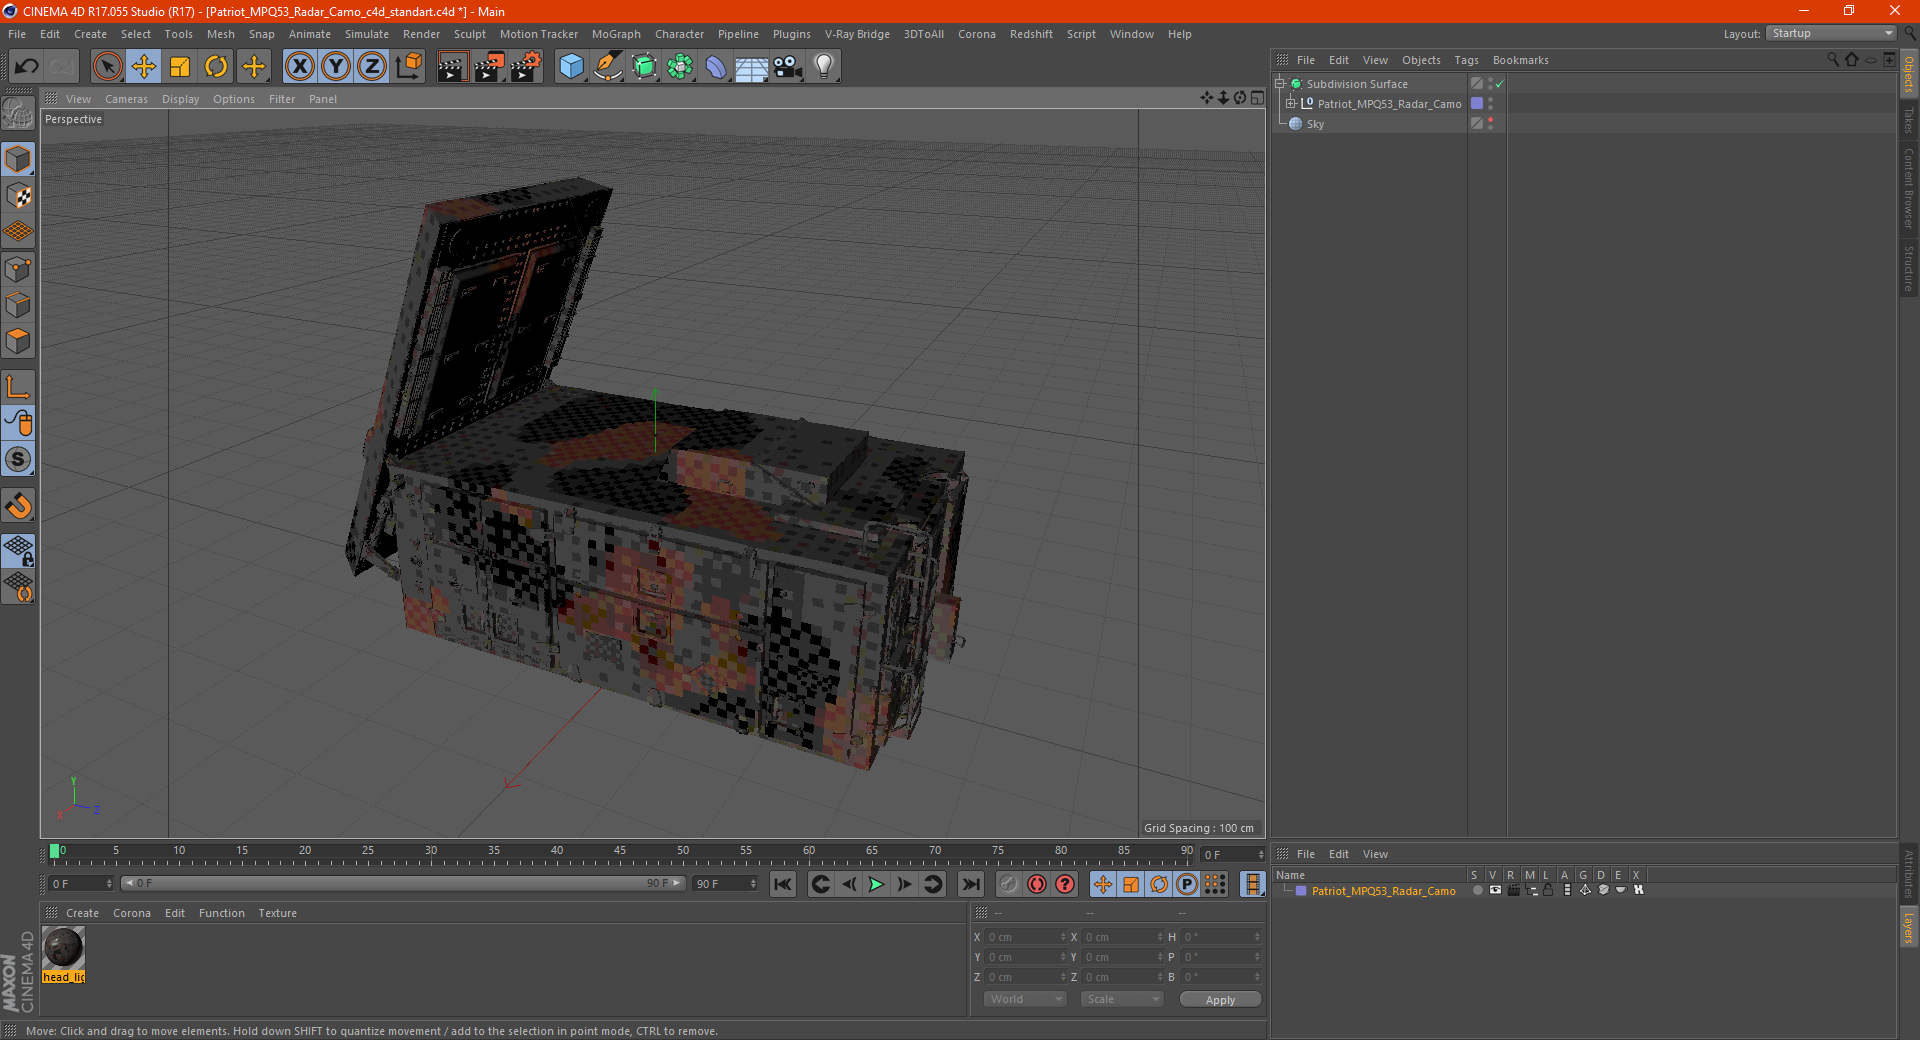Screen dimensions: 1920x1040
Task: Render to Picture Viewer
Action: [x=489, y=67]
